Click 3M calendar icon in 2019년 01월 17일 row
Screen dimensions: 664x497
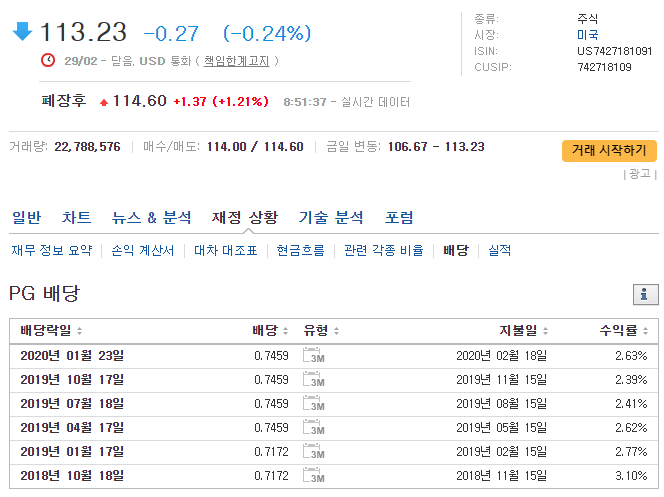[313, 452]
